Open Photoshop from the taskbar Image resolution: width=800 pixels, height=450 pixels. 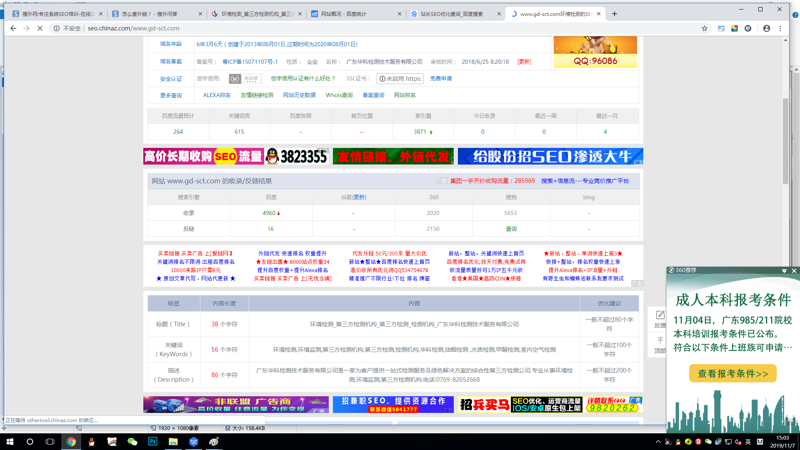click(x=153, y=441)
